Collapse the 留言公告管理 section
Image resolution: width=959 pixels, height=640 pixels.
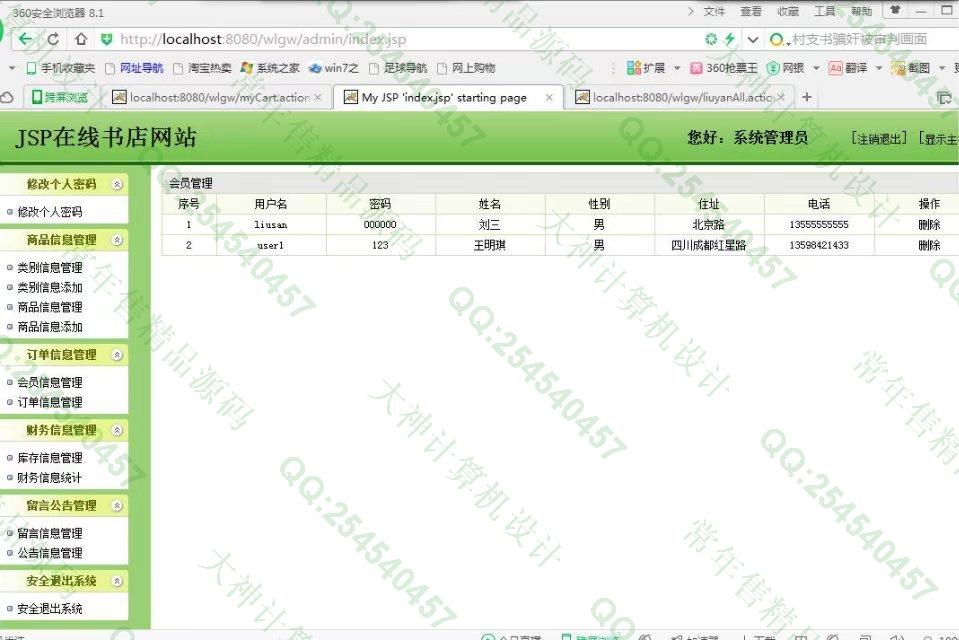pos(117,506)
